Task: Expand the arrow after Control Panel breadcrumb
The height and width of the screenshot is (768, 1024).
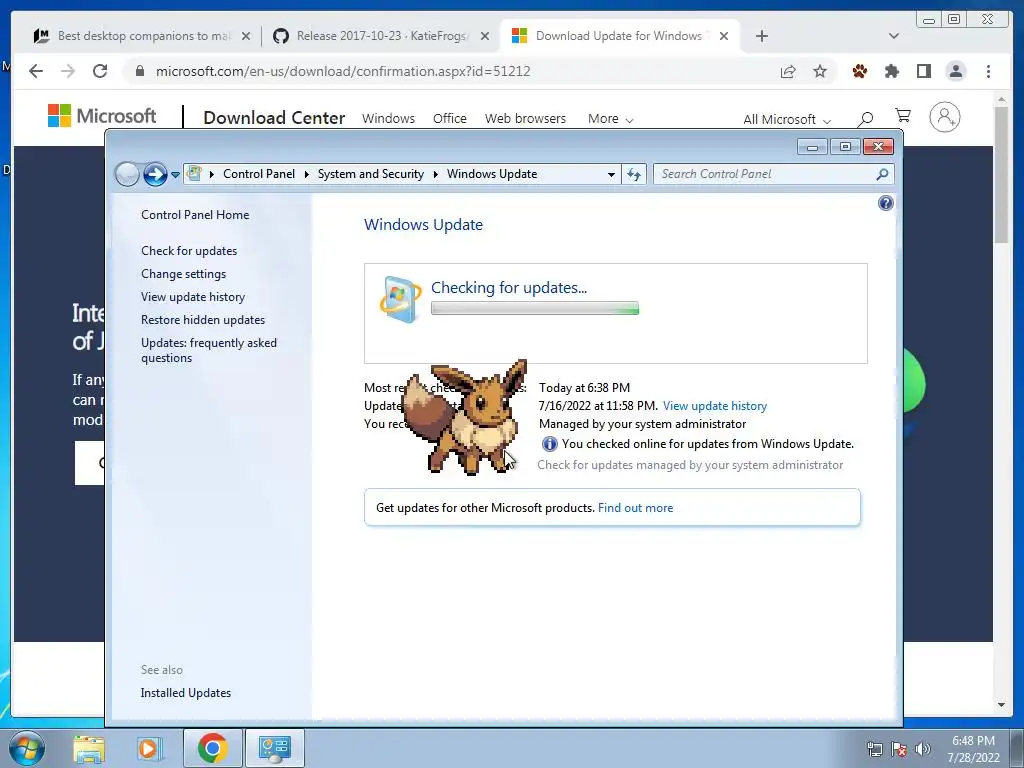Action: [306, 174]
